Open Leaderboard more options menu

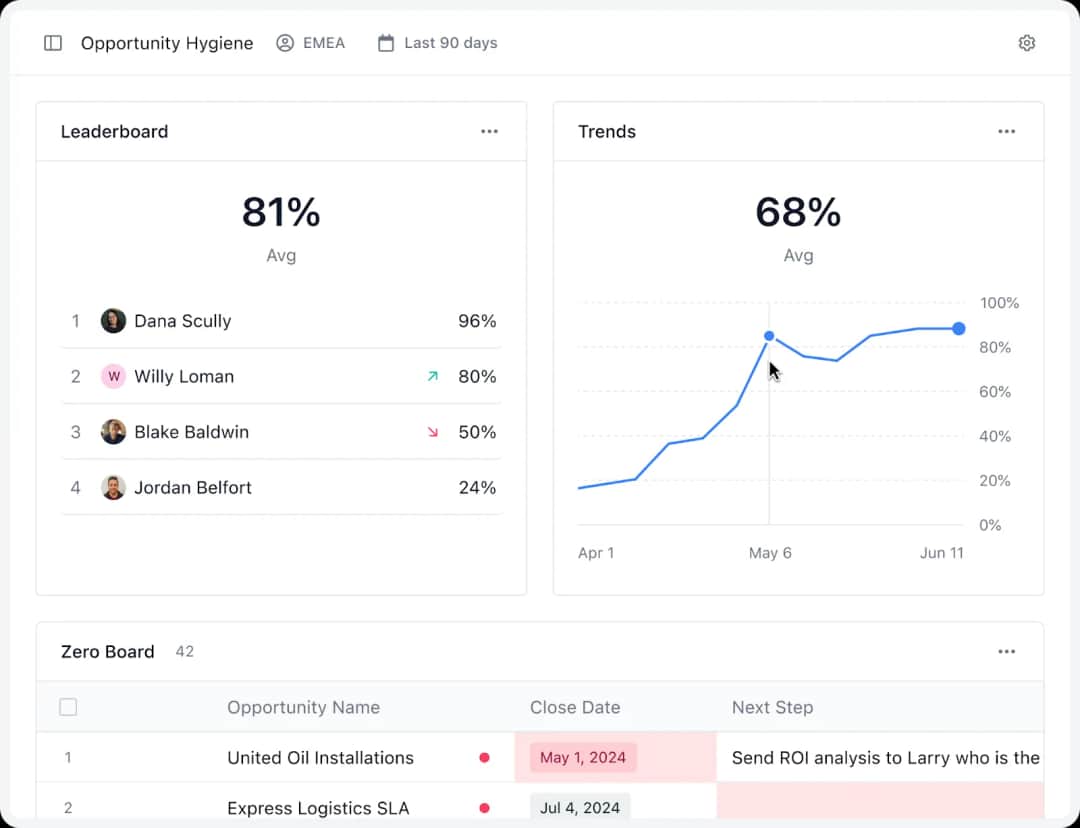489,132
